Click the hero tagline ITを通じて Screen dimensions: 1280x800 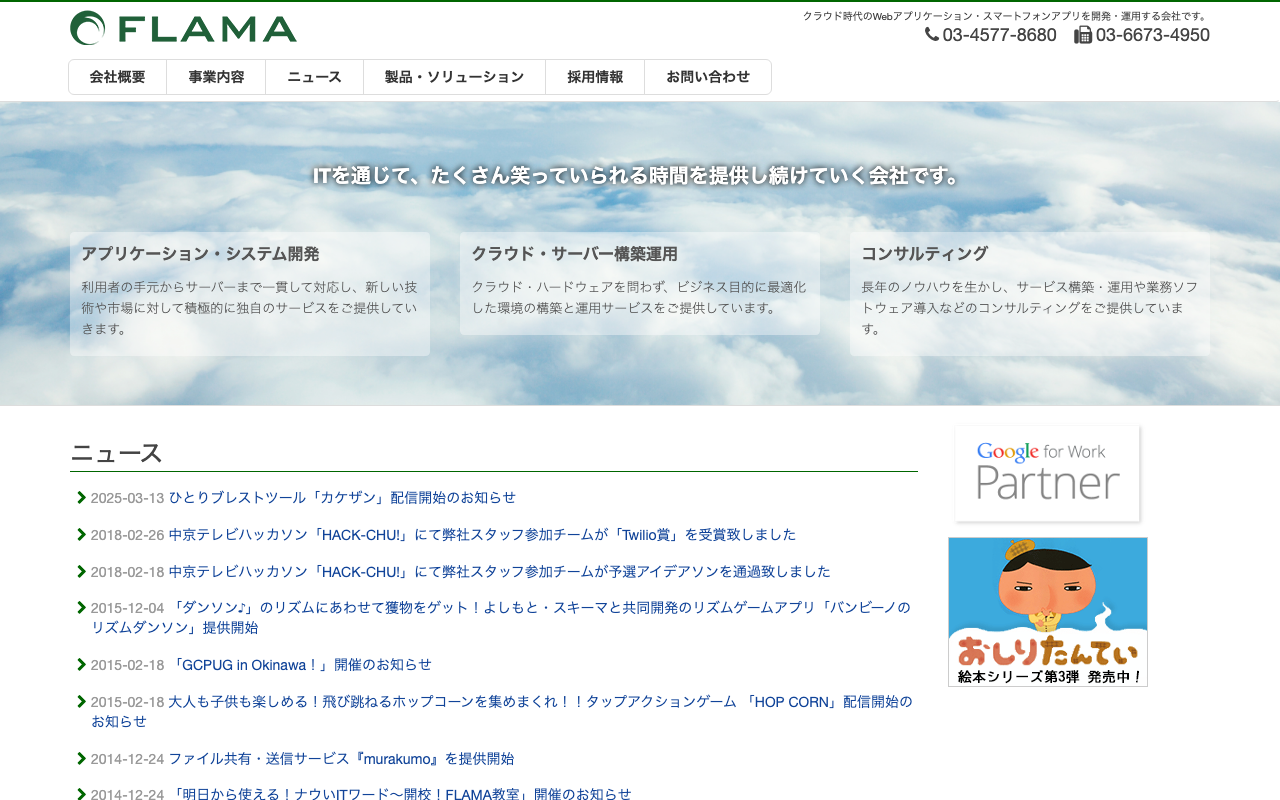click(x=636, y=176)
